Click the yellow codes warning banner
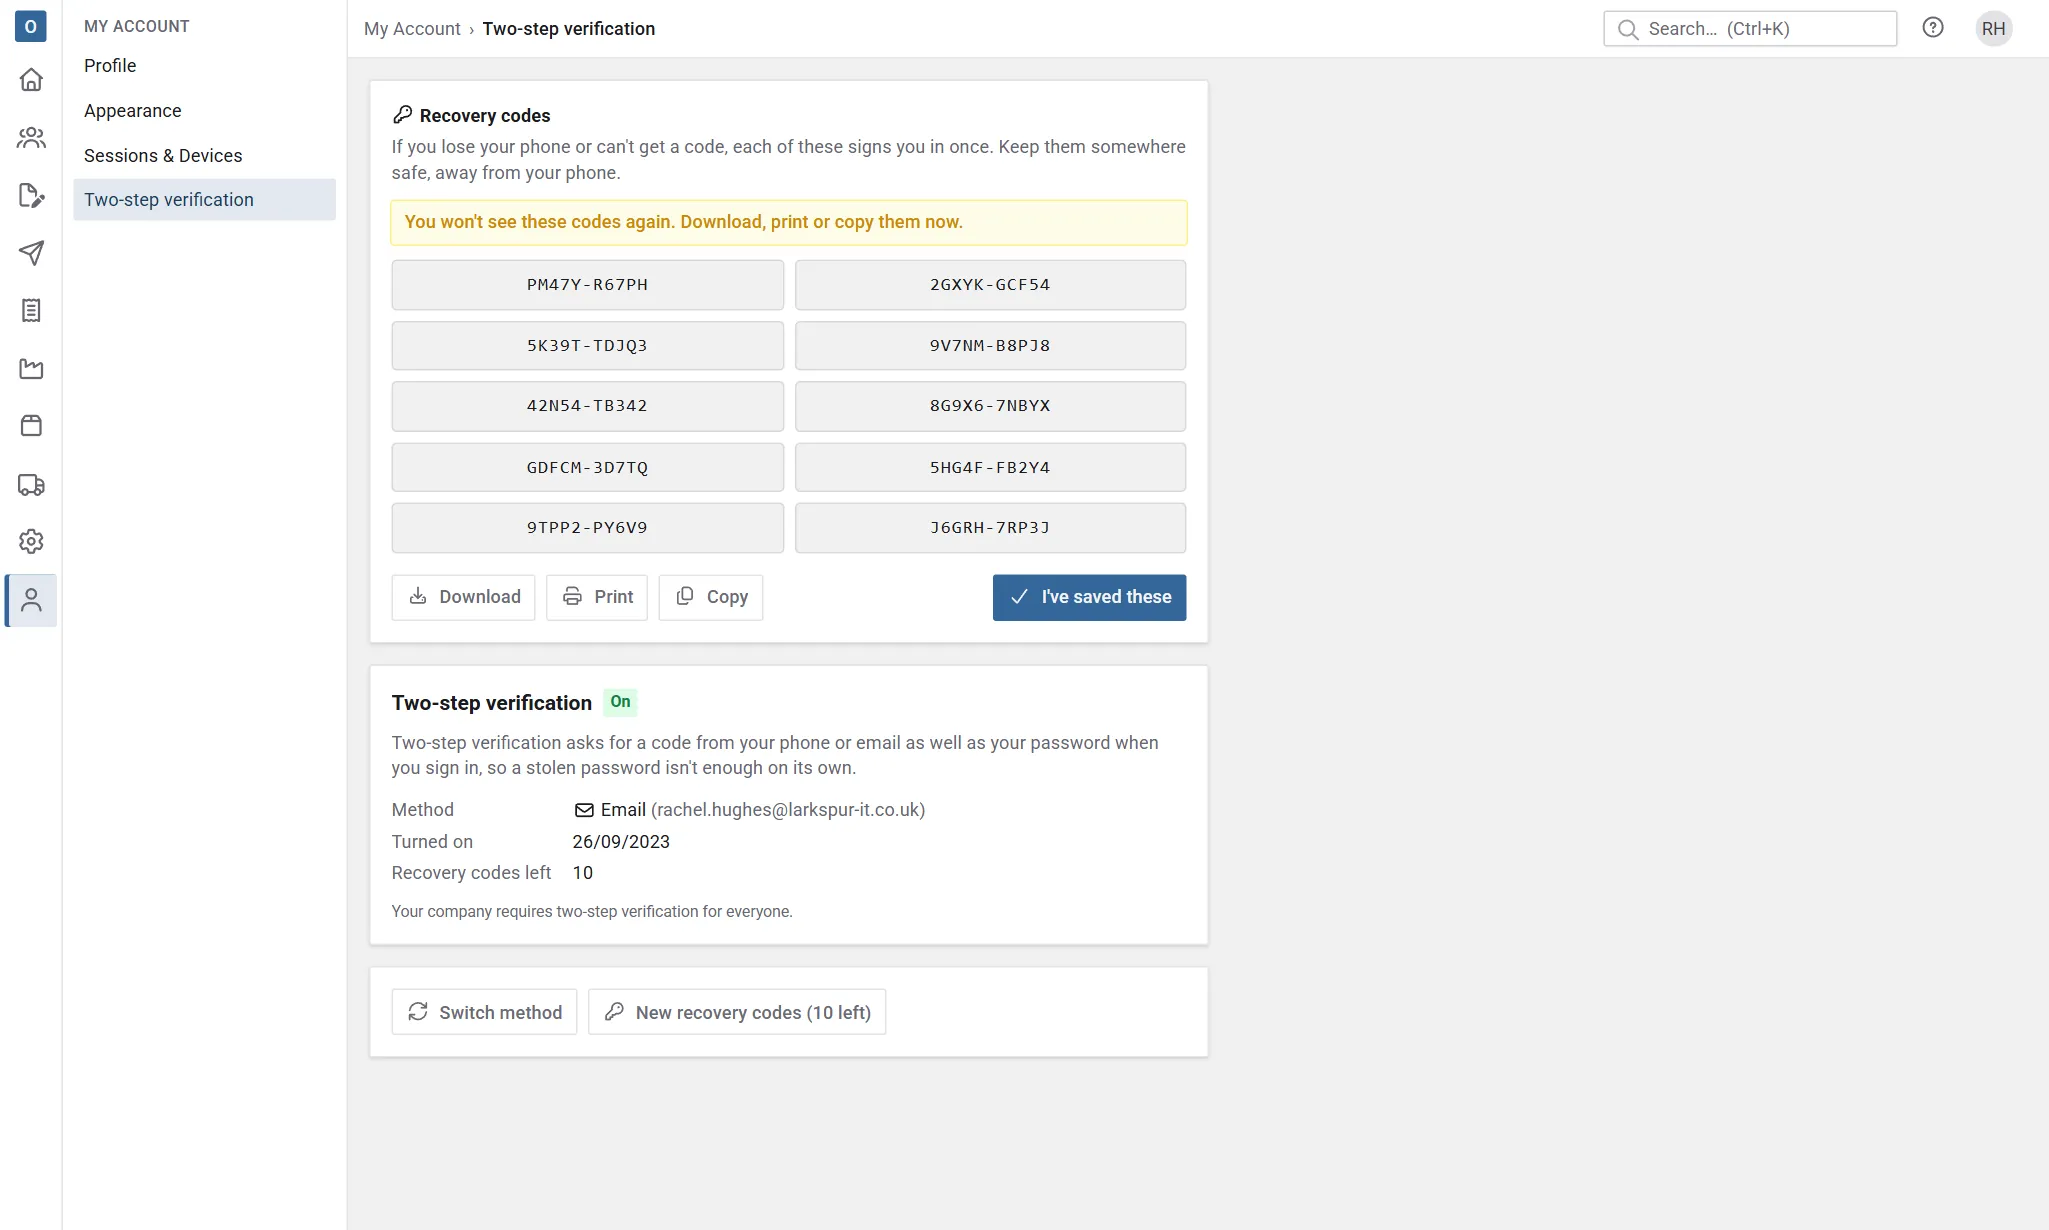Image resolution: width=2049 pixels, height=1230 pixels. 789,223
